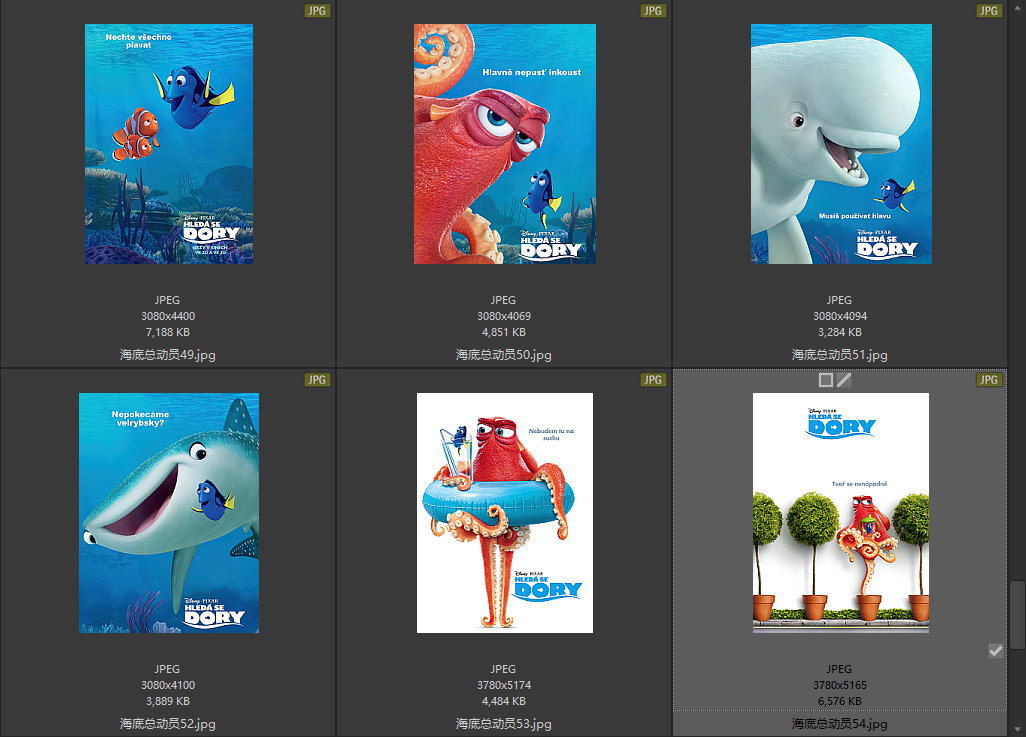Toggle the checkmark tag on 海底总动员54.jpg
1026x737 pixels.
(x=995, y=651)
